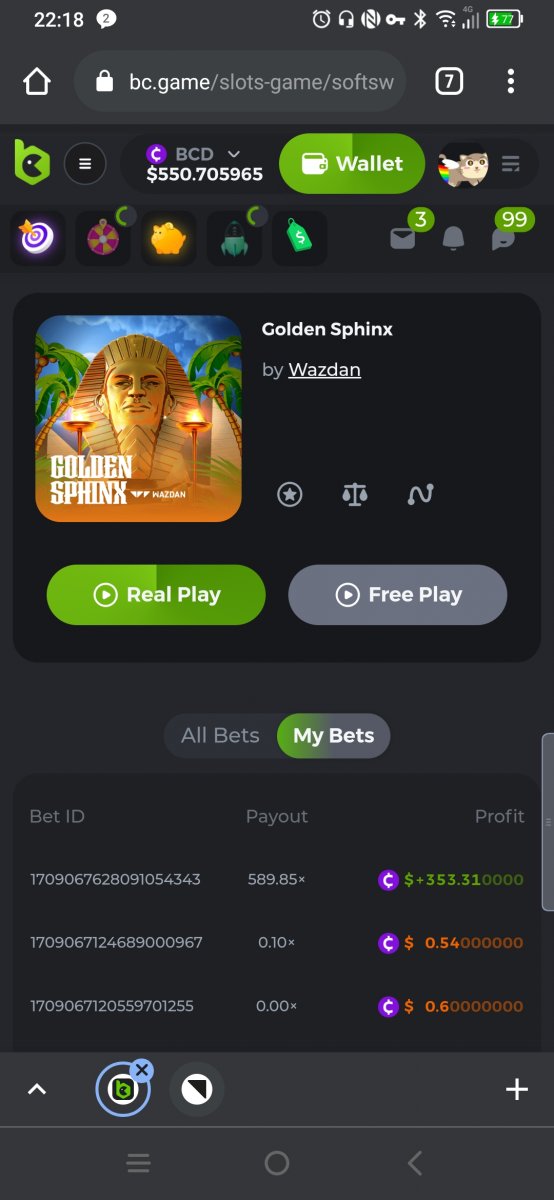Tap the rocket rewards icon

tap(234, 238)
